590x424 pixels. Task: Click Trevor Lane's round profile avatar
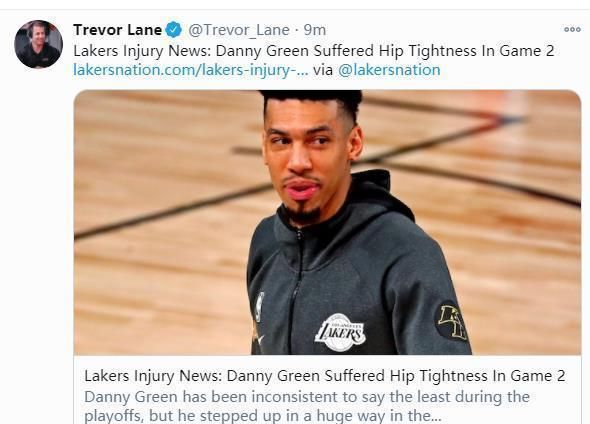pos(38,44)
